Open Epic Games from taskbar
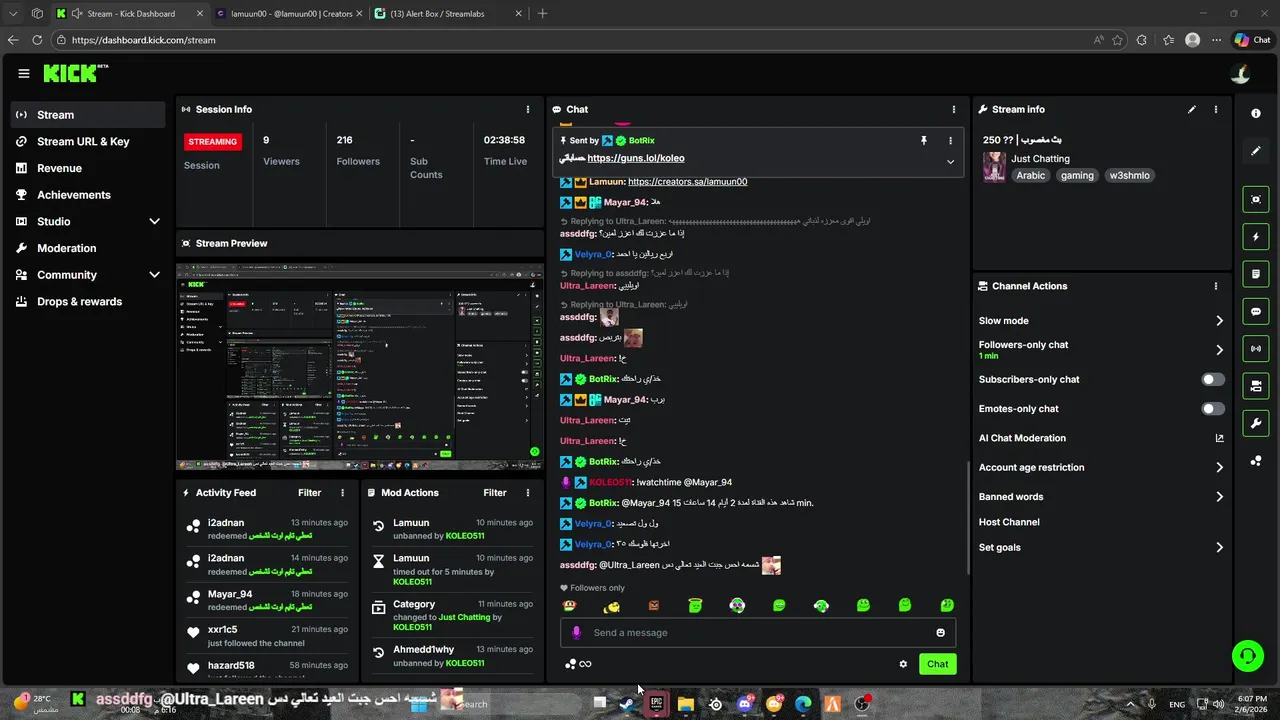This screenshot has height=720, width=1280. tap(656, 704)
